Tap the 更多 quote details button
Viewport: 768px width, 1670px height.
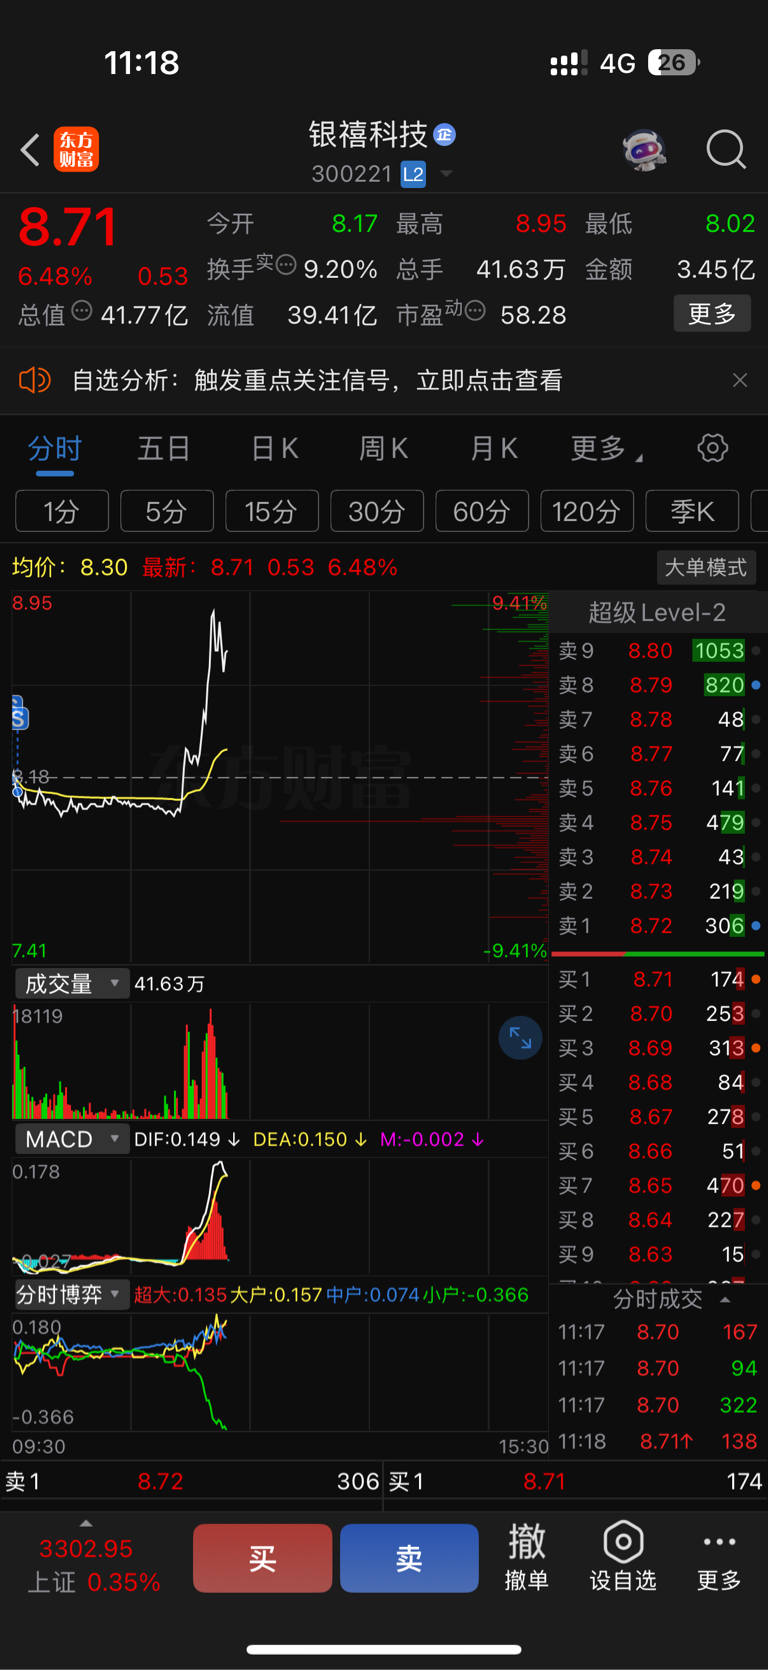click(712, 314)
